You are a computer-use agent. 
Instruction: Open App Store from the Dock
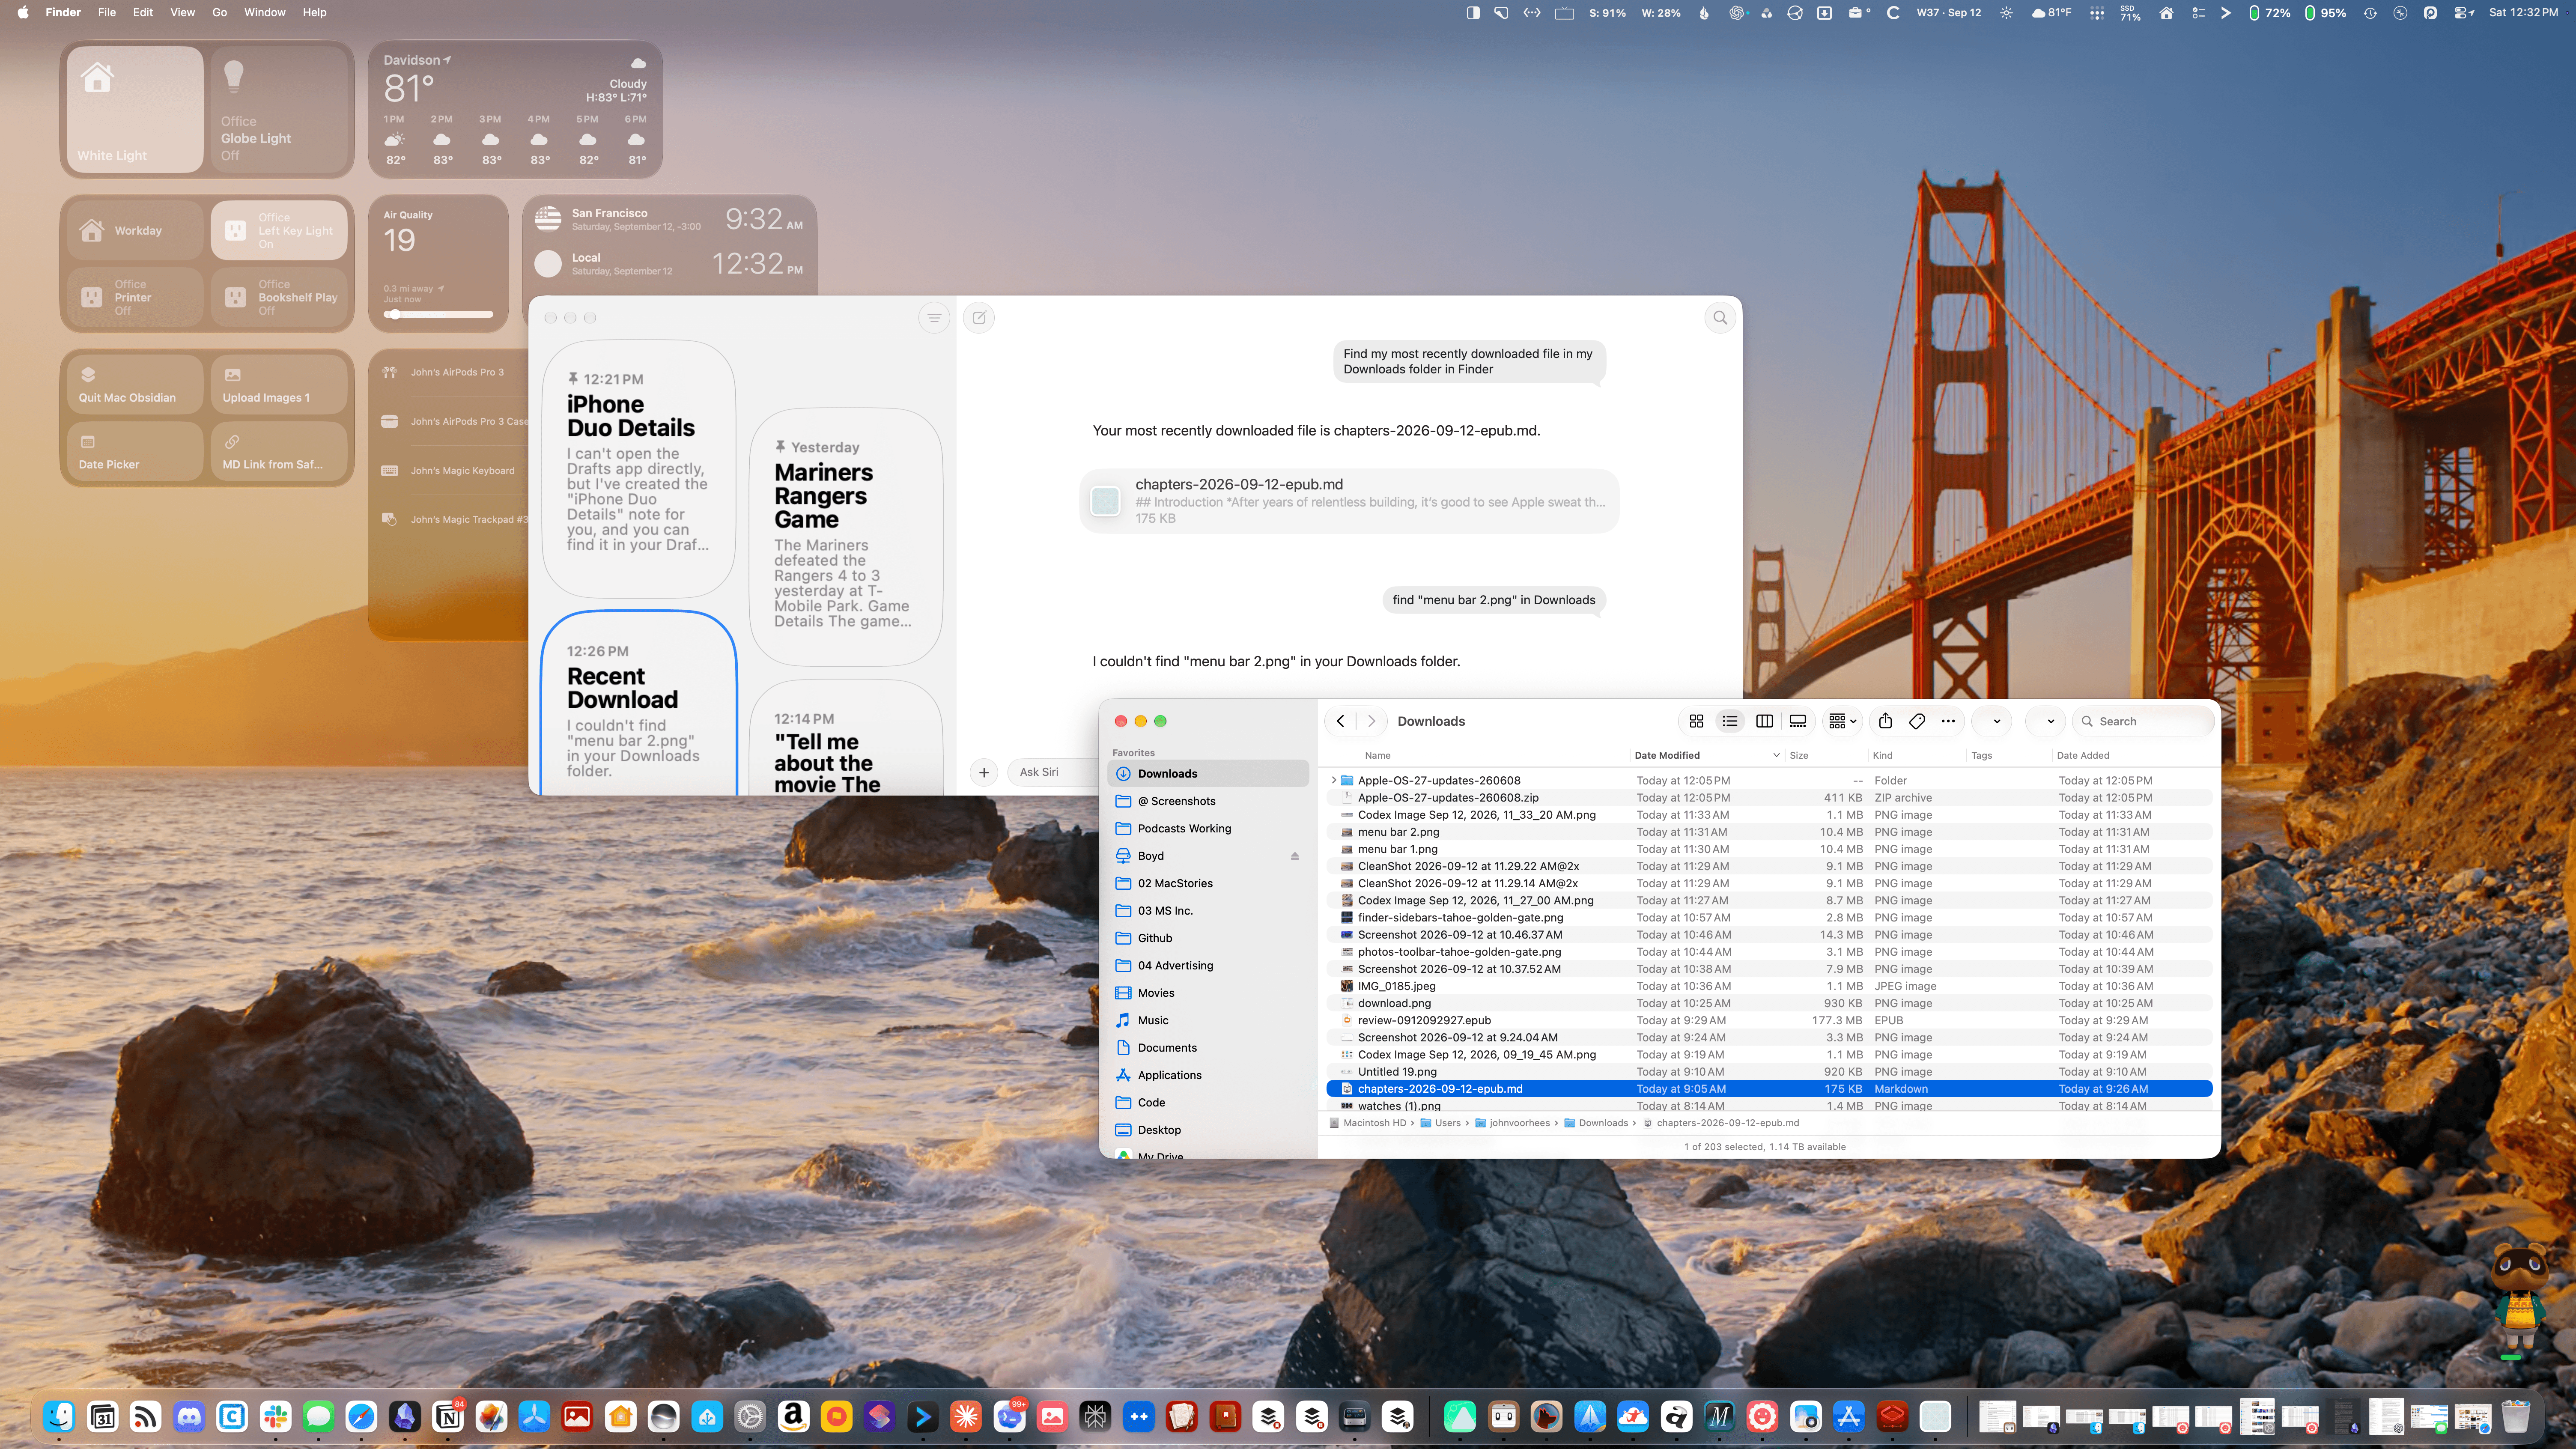1848,1417
